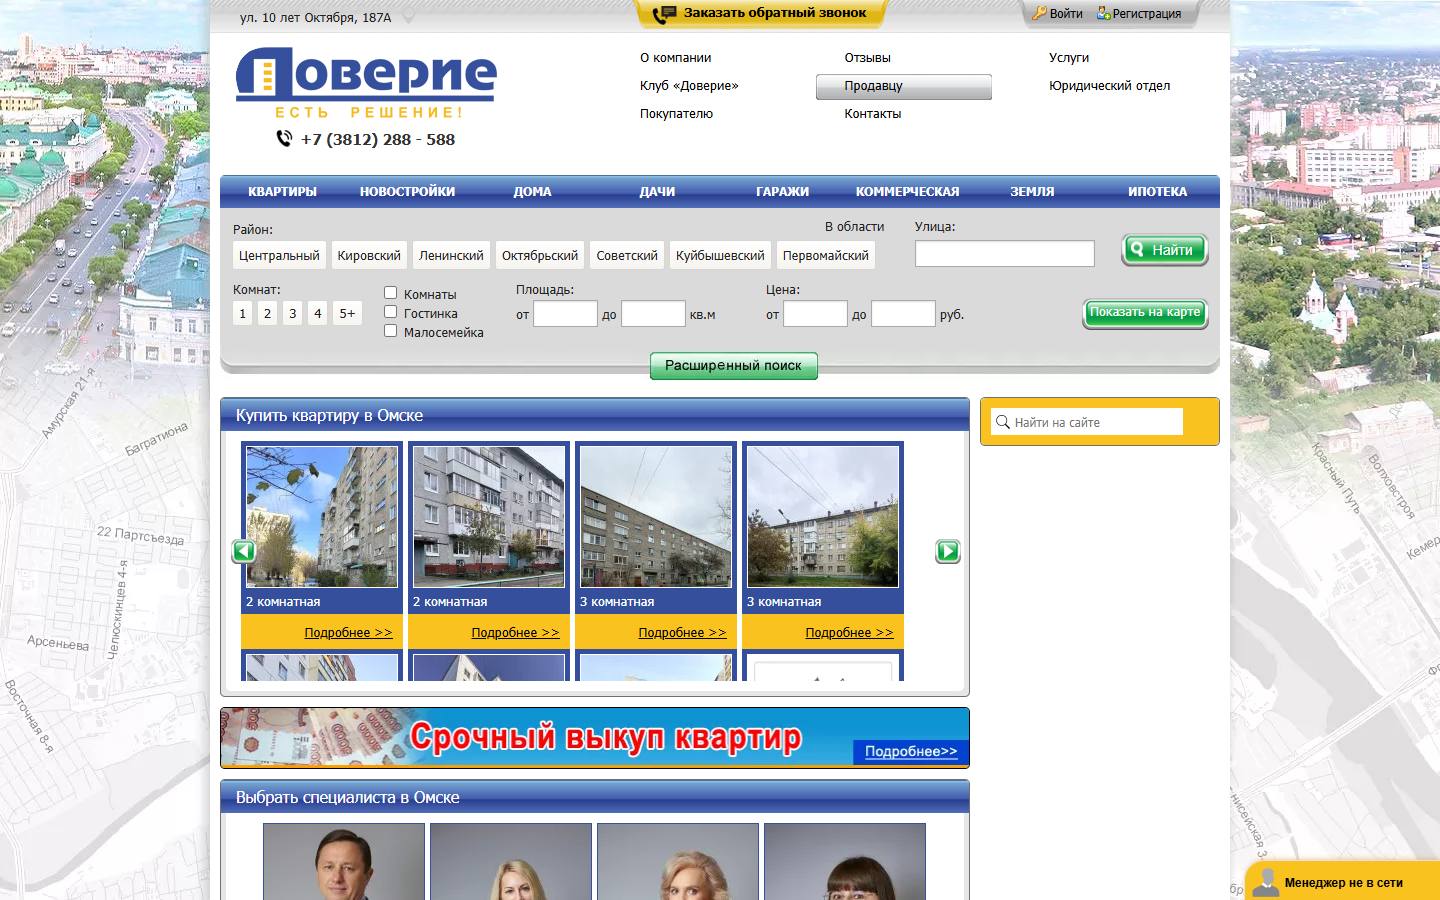Open the КВАРТИРЫ tab
This screenshot has height=900, width=1440.
pyautogui.click(x=282, y=191)
